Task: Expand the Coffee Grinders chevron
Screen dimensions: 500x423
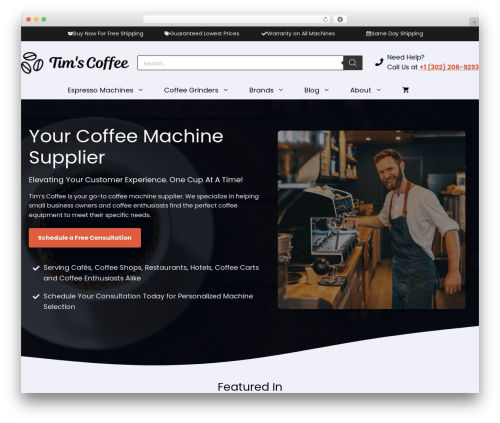Action: 226,90
